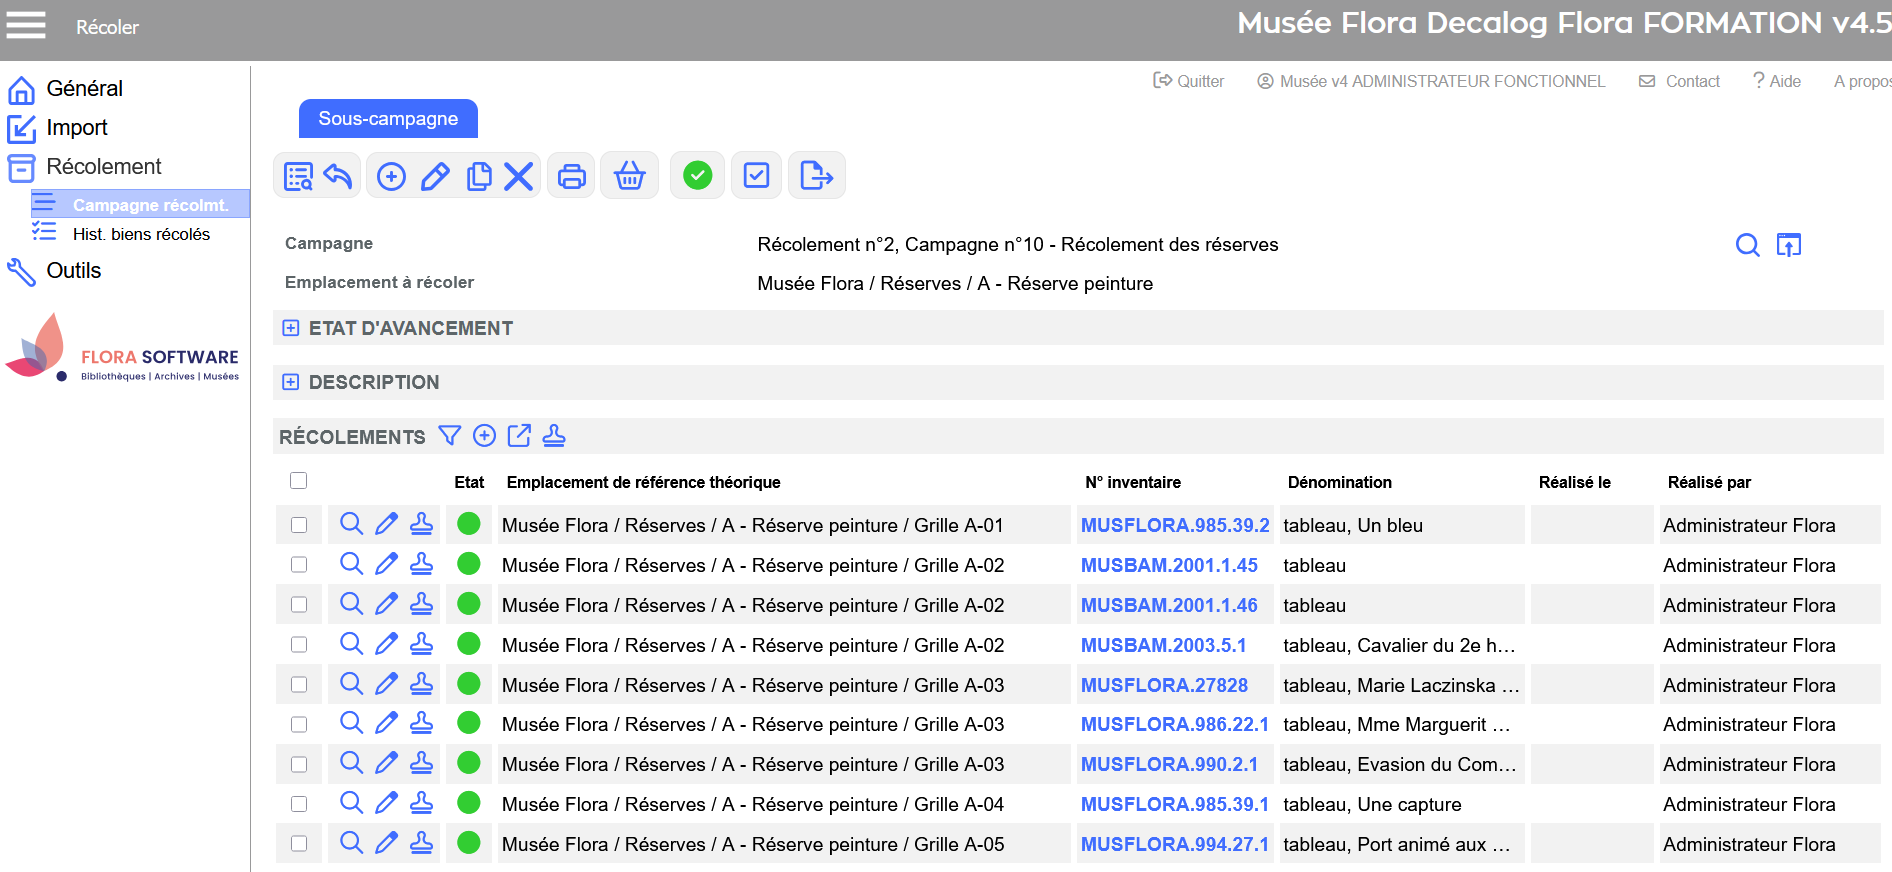Switch to the Sous-campagne tab

coord(388,119)
